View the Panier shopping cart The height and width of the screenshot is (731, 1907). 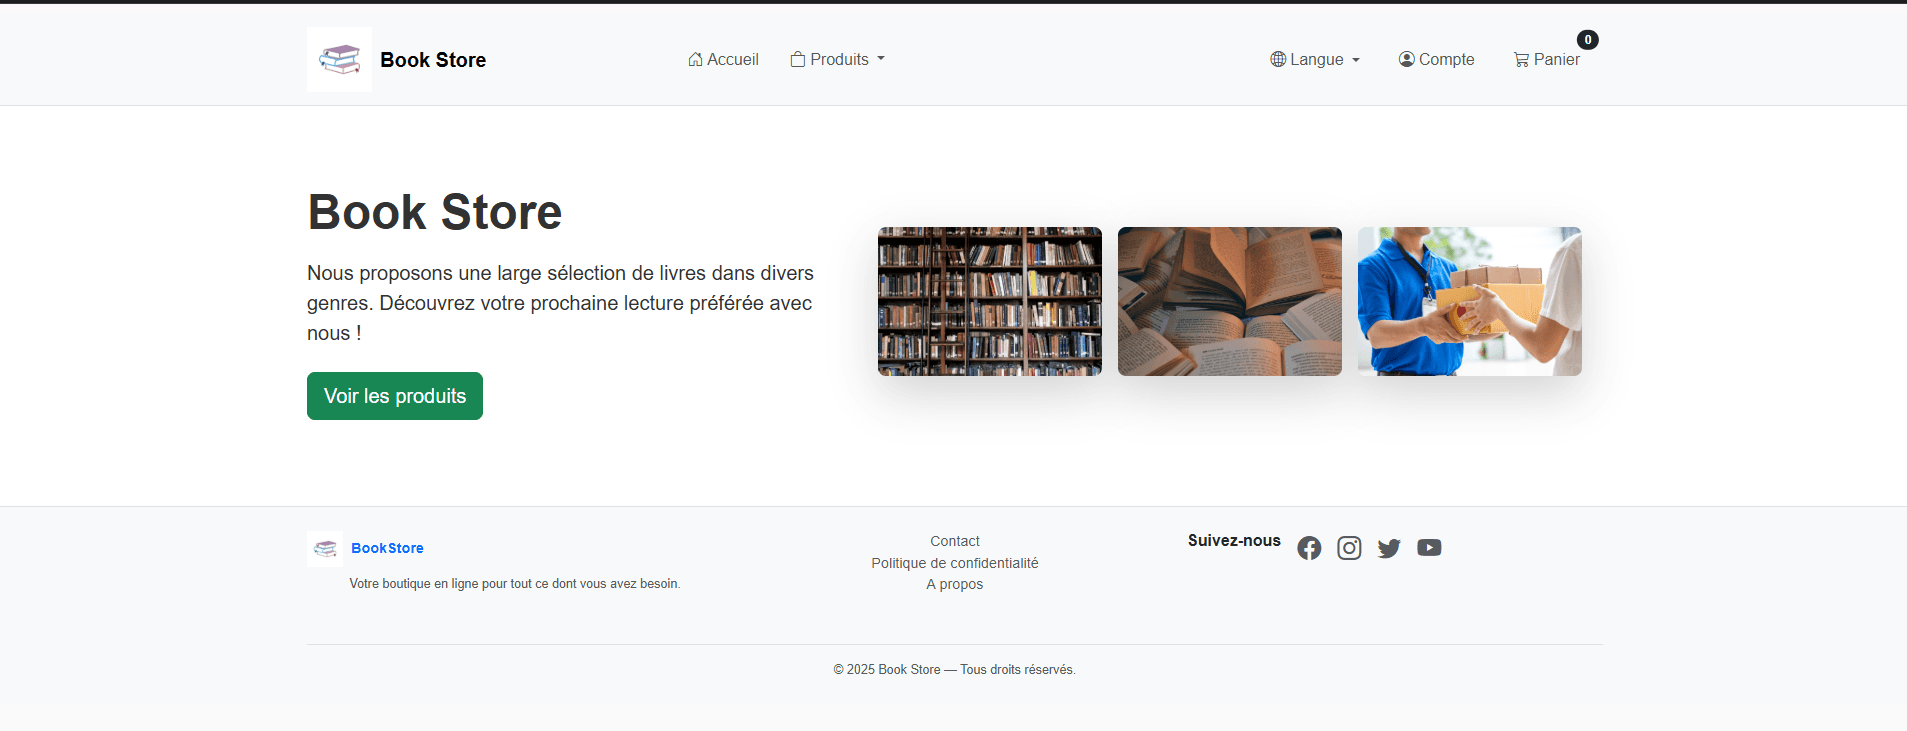pyautogui.click(x=1546, y=60)
